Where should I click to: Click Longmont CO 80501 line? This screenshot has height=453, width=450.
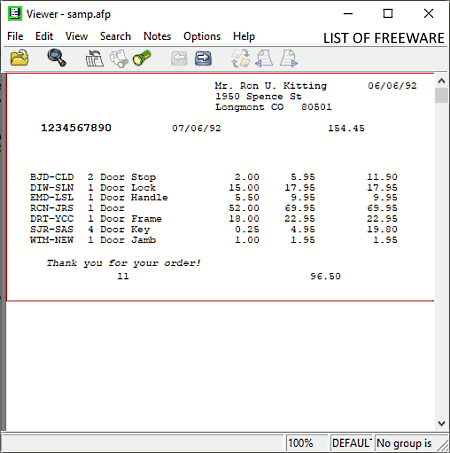(x=273, y=107)
